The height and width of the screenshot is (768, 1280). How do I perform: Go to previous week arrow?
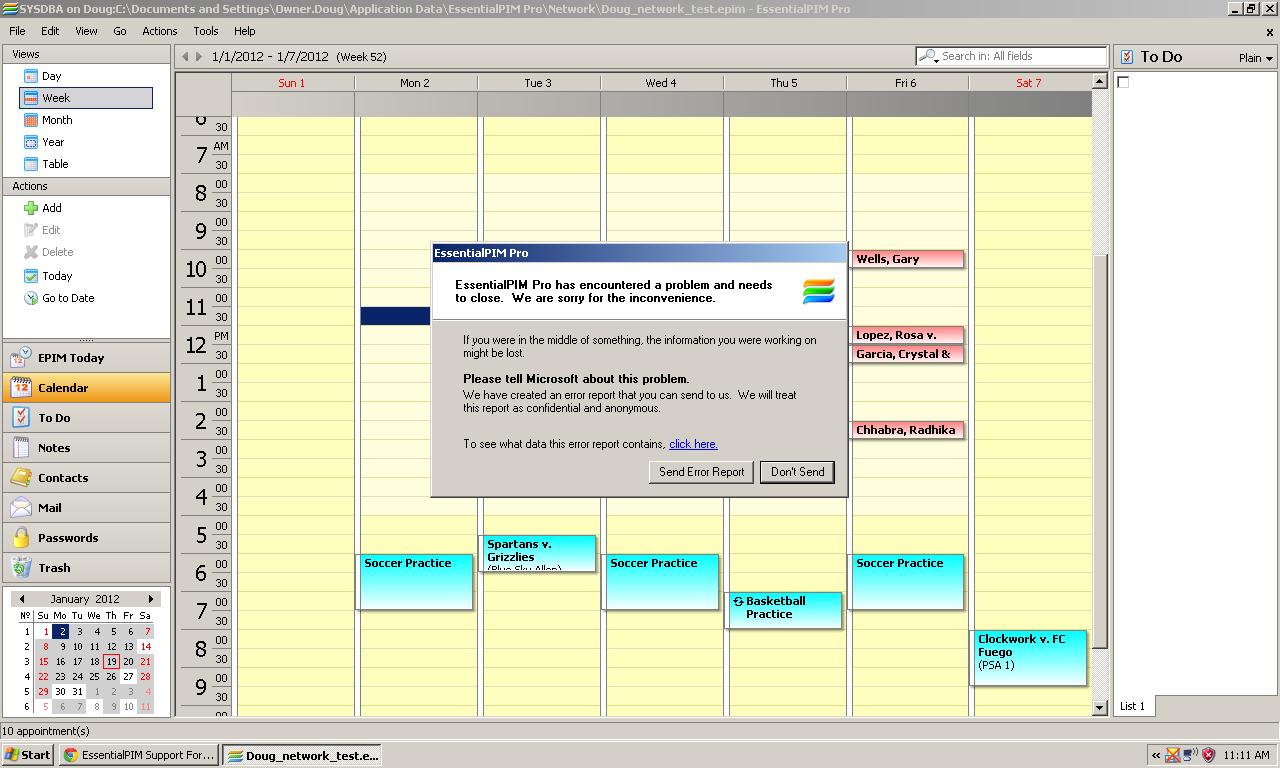point(185,57)
